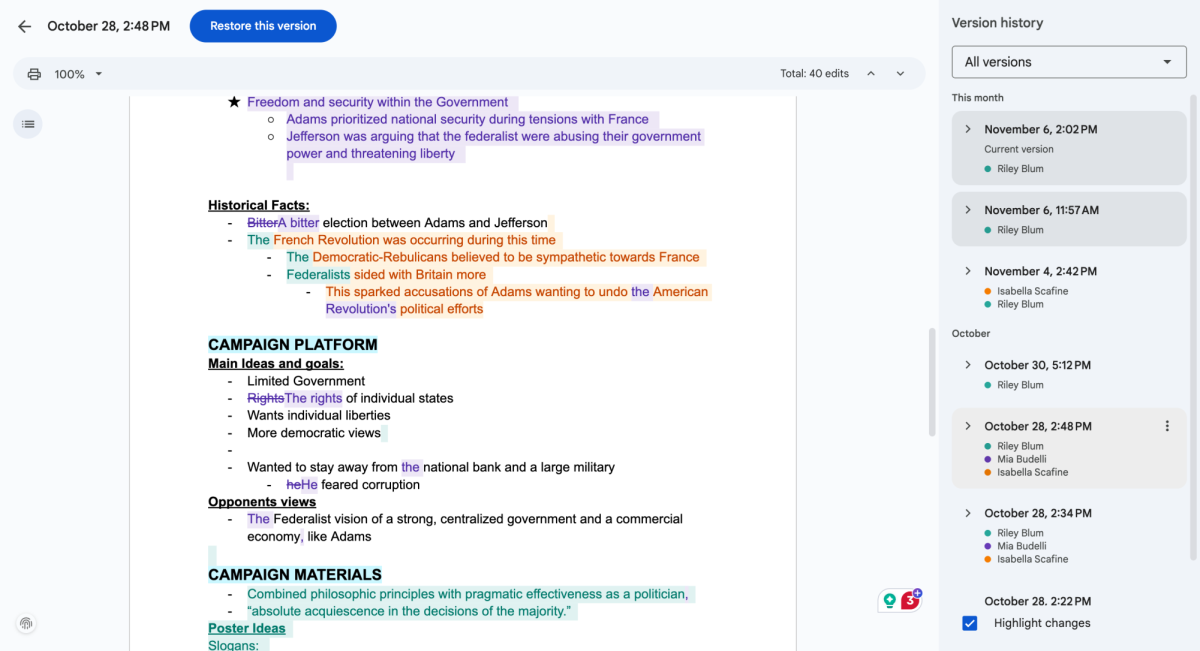1200x651 pixels.
Task: Jump to previous edit with up chevron
Action: (x=871, y=73)
